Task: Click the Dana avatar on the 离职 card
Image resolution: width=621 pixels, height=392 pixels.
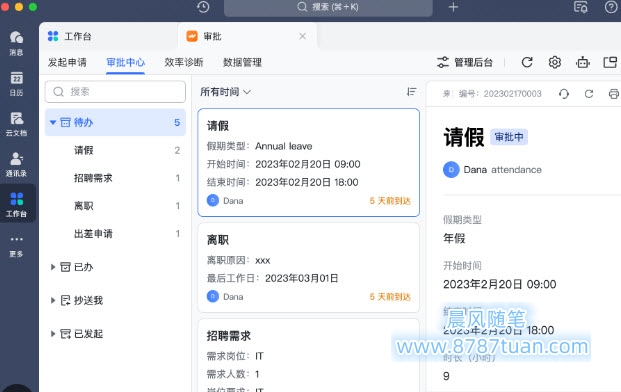Action: tap(213, 296)
